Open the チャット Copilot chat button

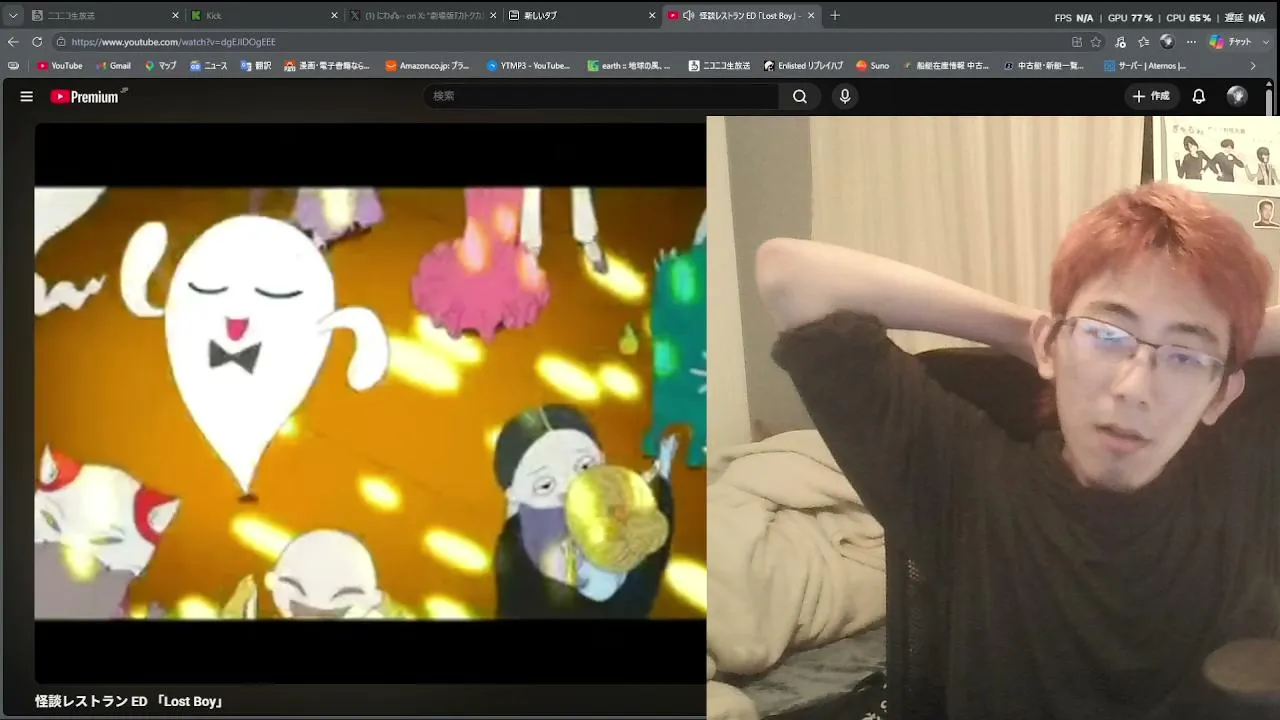pyautogui.click(x=1230, y=42)
